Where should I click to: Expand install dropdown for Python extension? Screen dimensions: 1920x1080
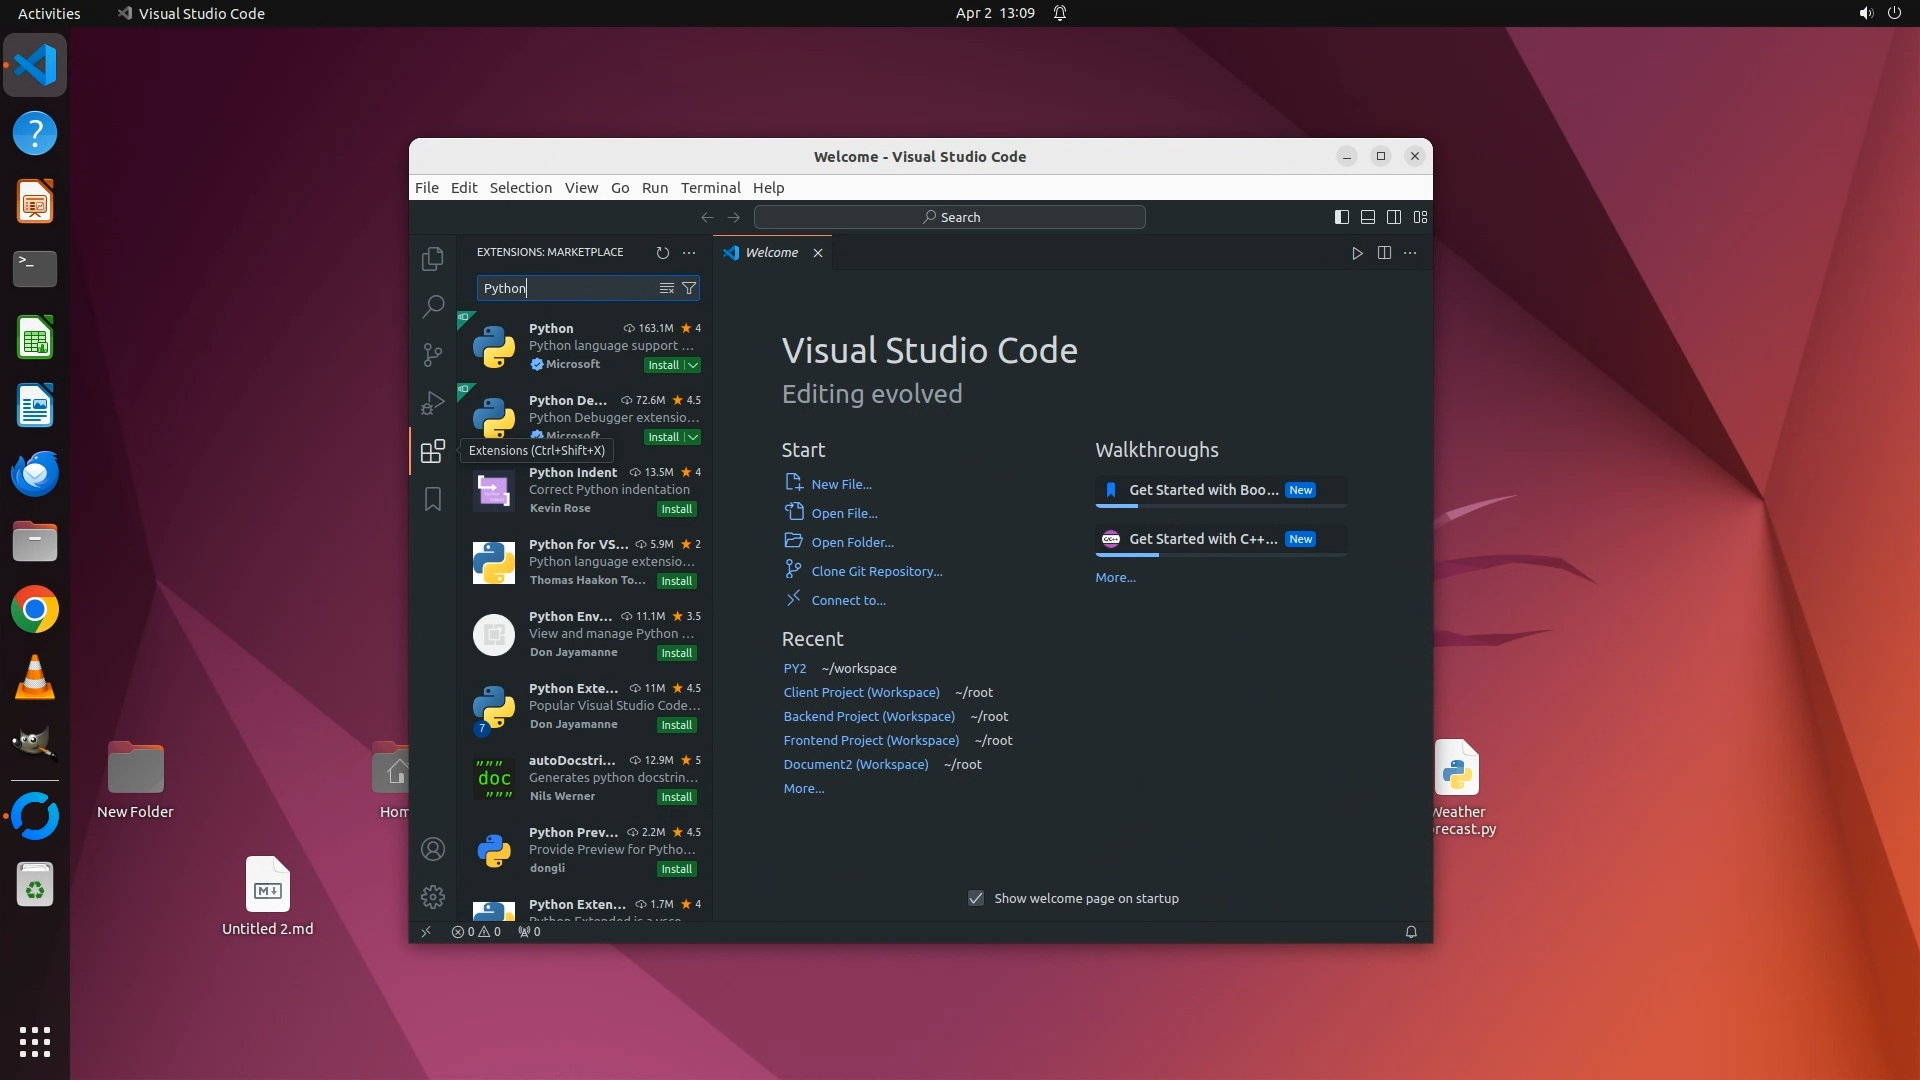693,365
